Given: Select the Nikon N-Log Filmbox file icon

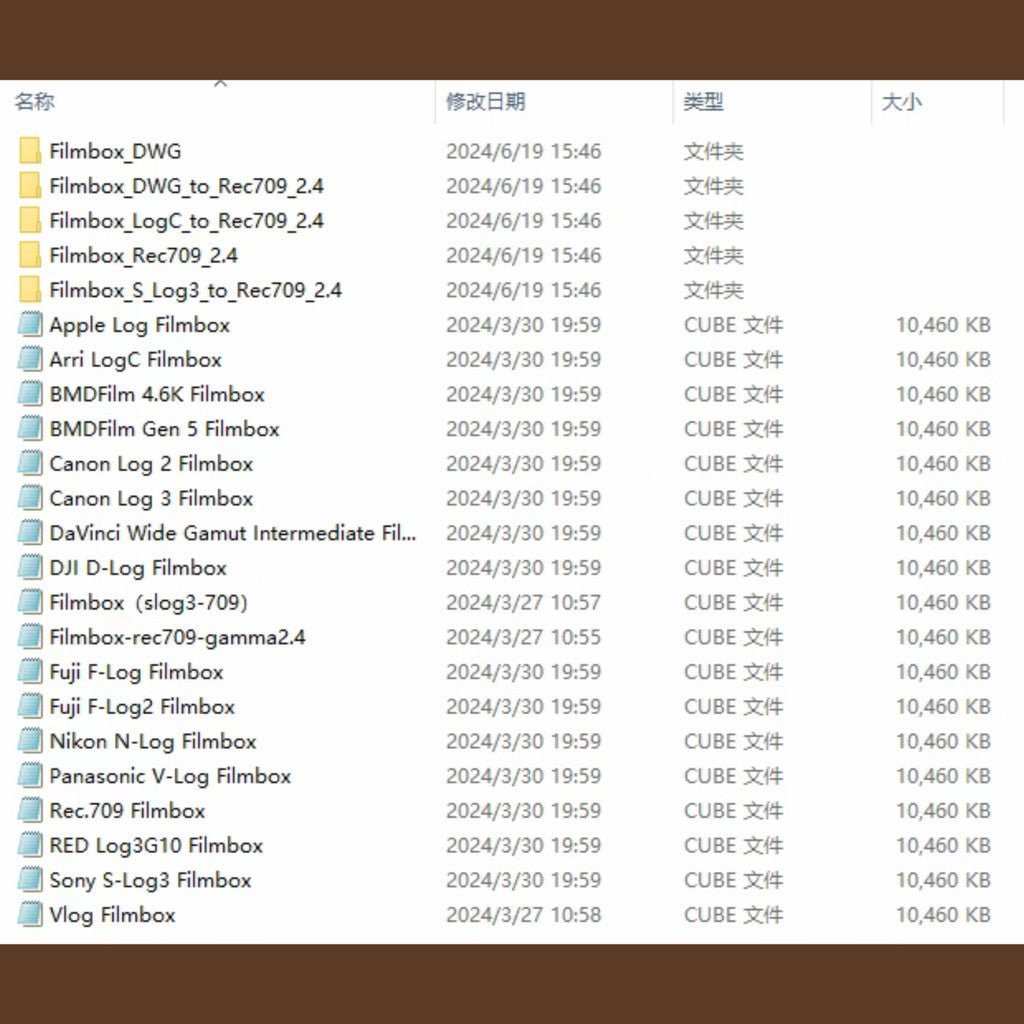Looking at the screenshot, I should 29,740.
